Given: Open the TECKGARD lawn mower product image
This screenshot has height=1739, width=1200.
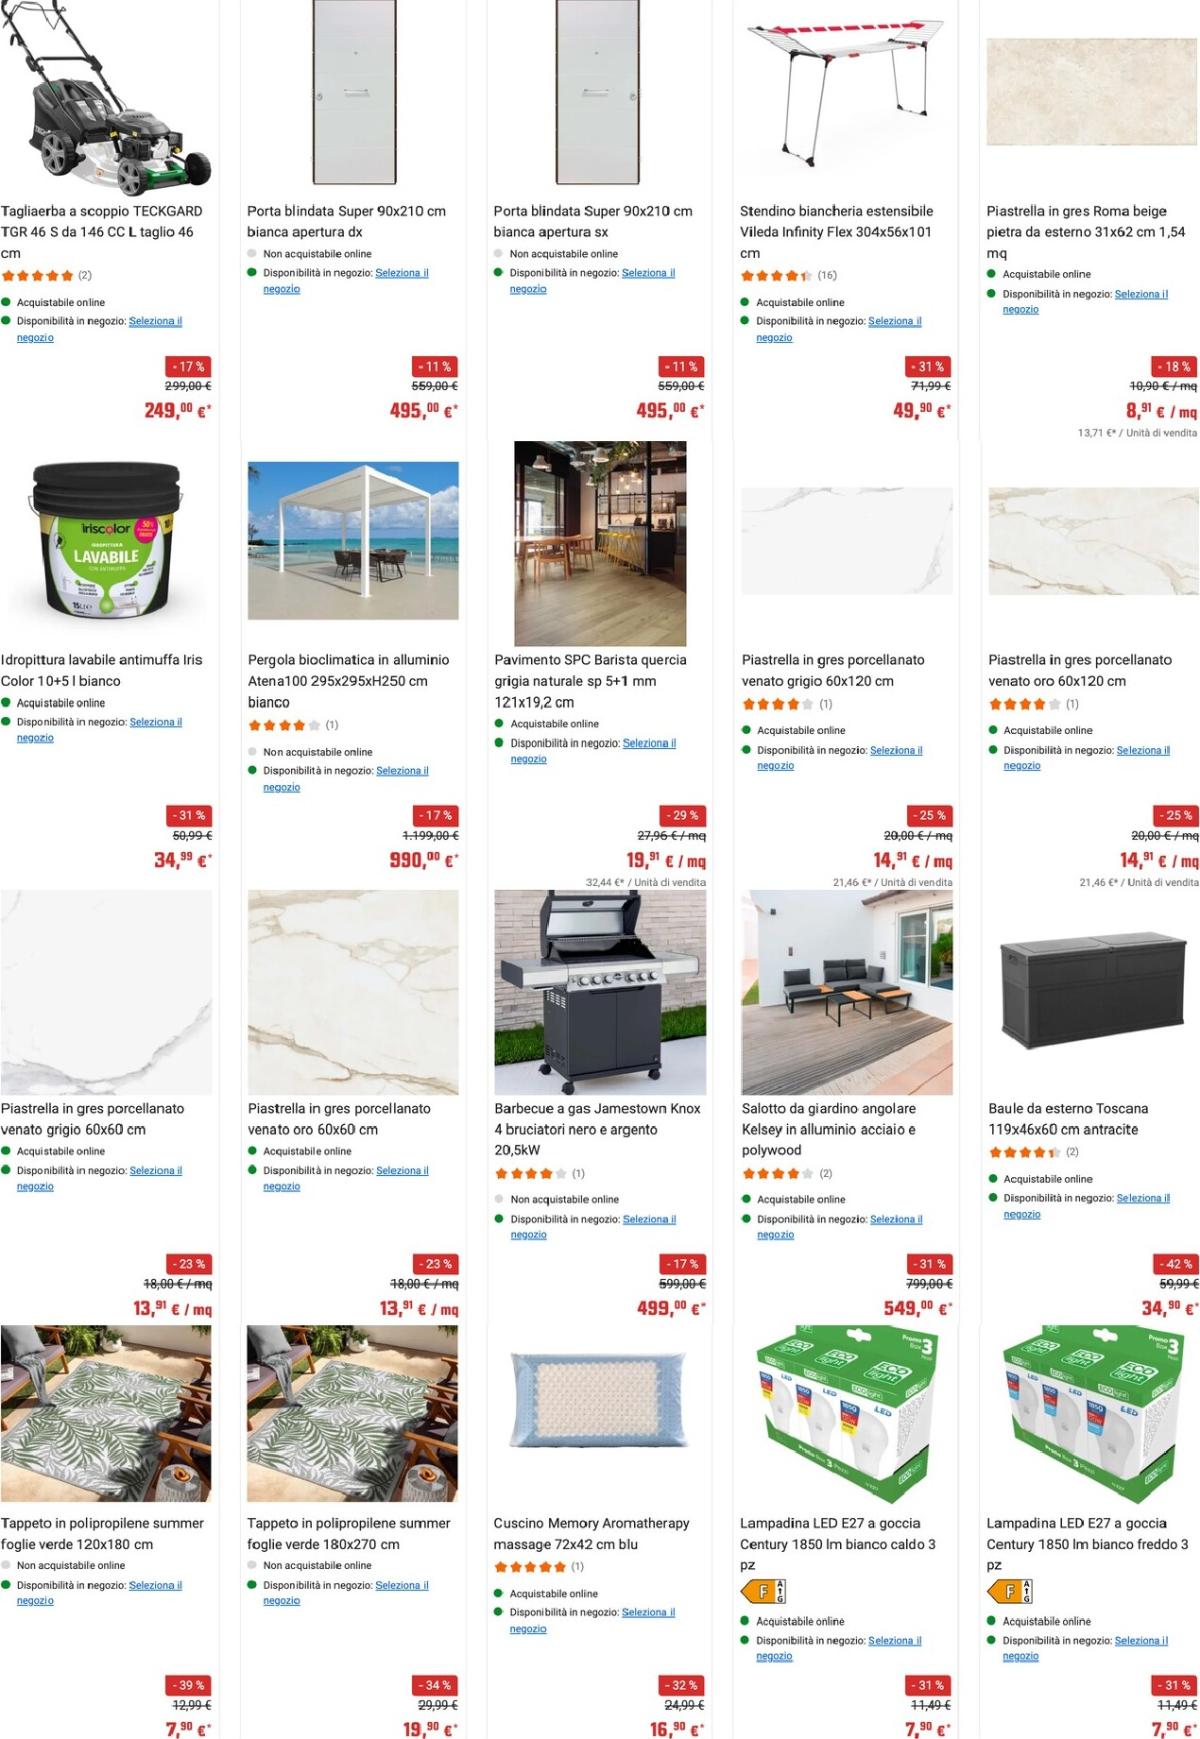Looking at the screenshot, I should (x=106, y=98).
